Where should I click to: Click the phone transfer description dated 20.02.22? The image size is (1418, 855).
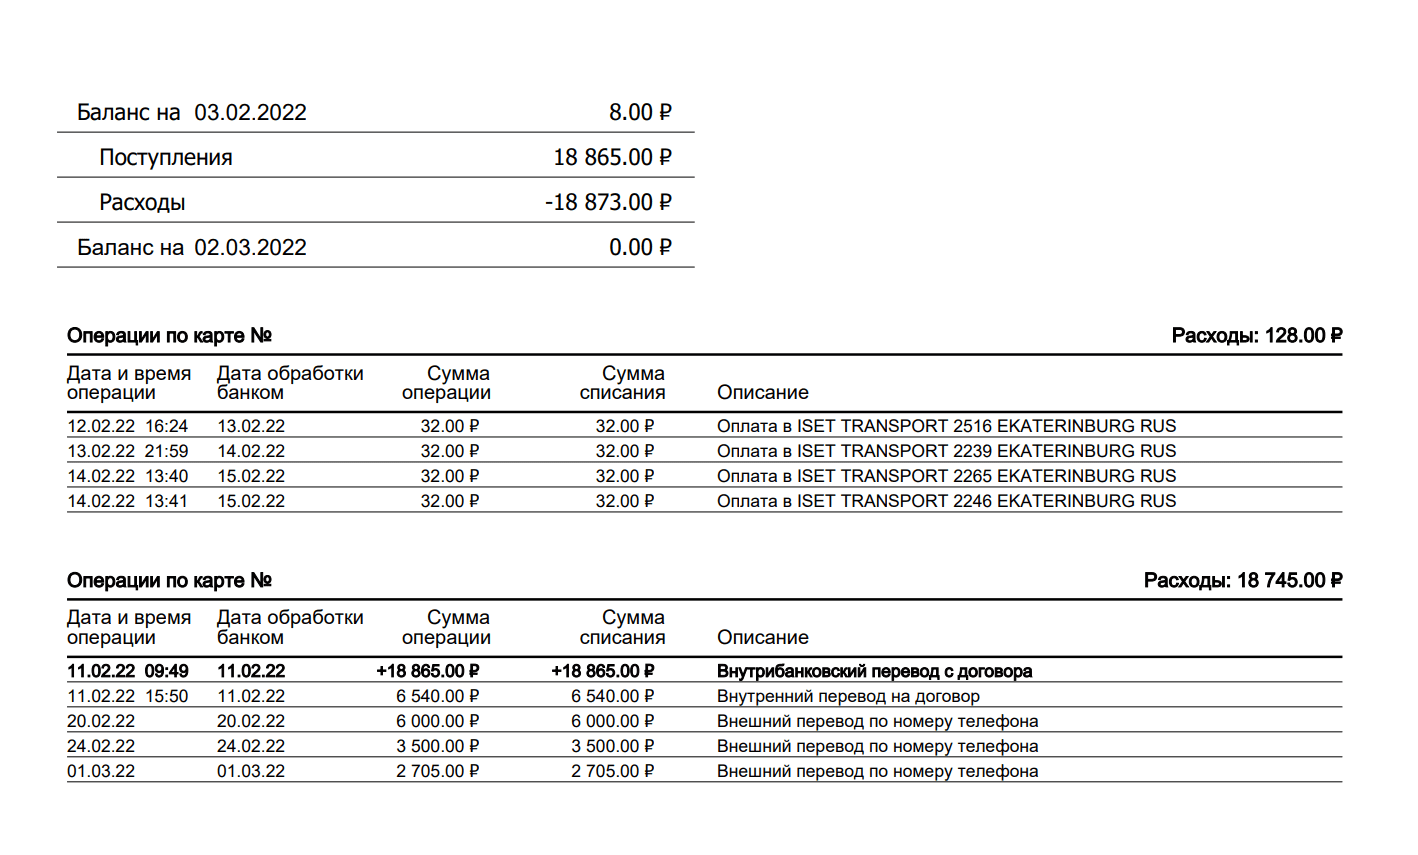(878, 721)
